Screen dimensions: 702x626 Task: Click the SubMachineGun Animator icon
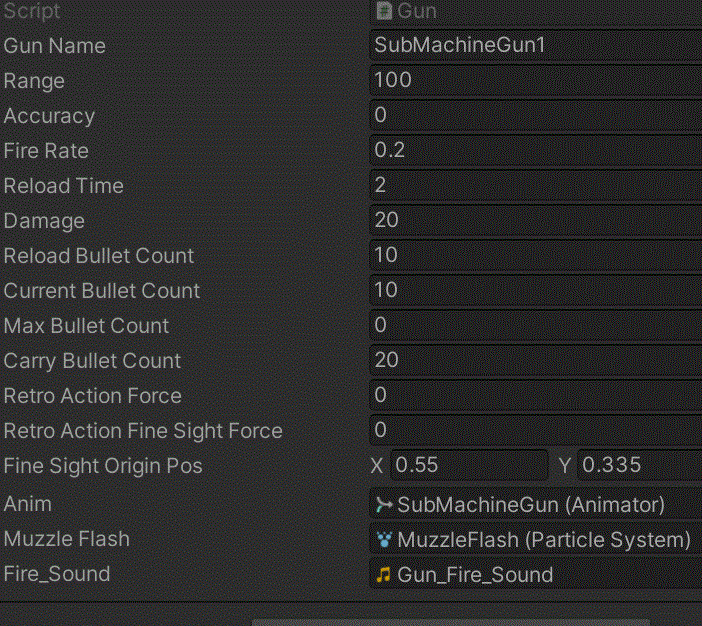[384, 505]
